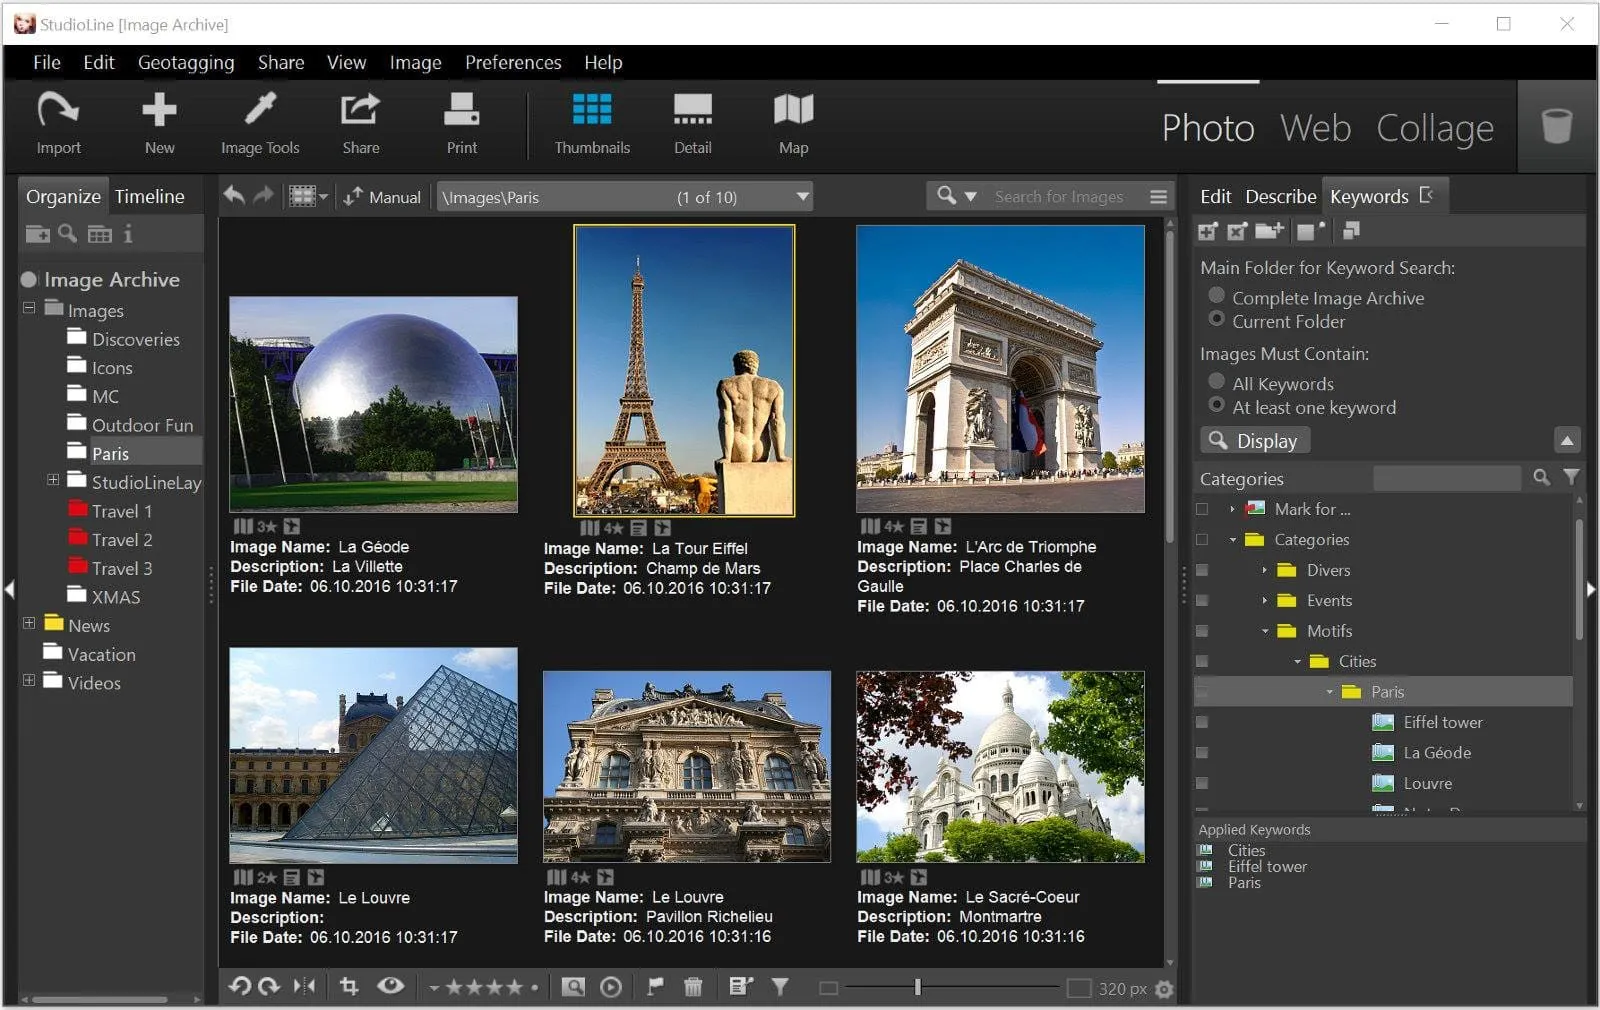
Task: Select All Keywords radio option
Action: (1217, 382)
